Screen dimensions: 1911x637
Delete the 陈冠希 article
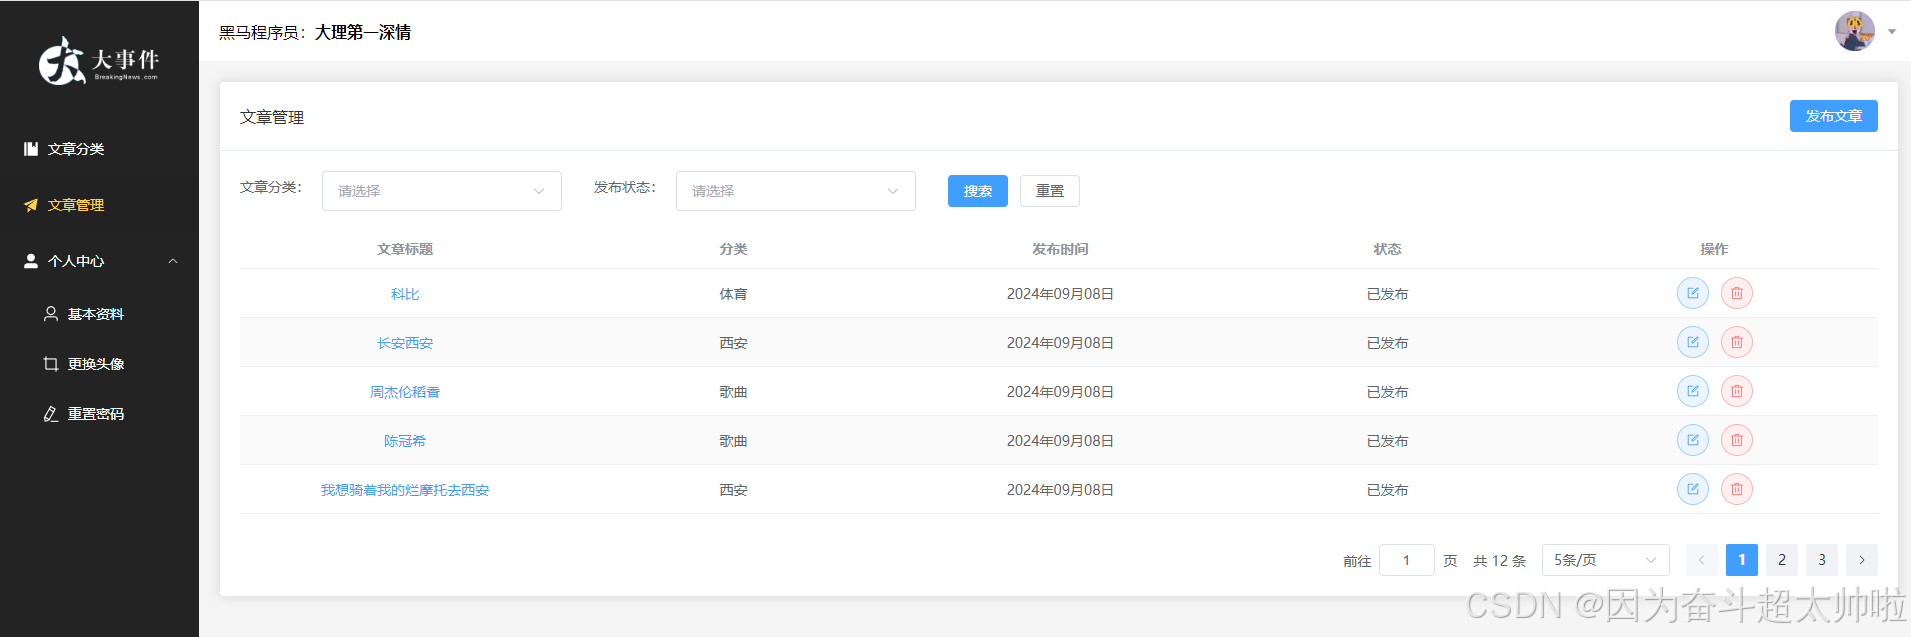coord(1737,440)
